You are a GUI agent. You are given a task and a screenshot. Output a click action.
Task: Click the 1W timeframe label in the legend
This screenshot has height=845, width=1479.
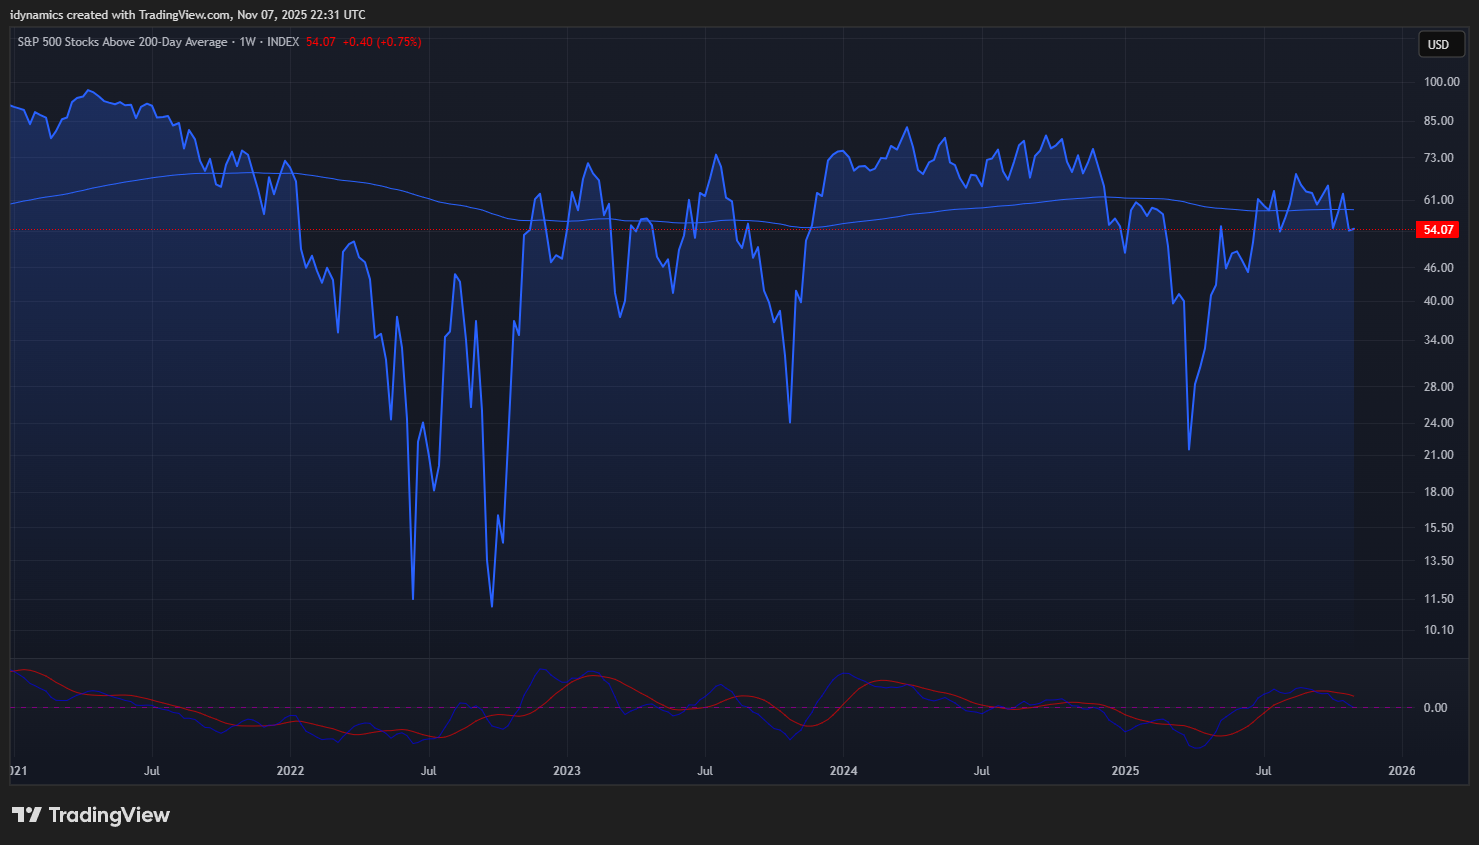click(247, 42)
